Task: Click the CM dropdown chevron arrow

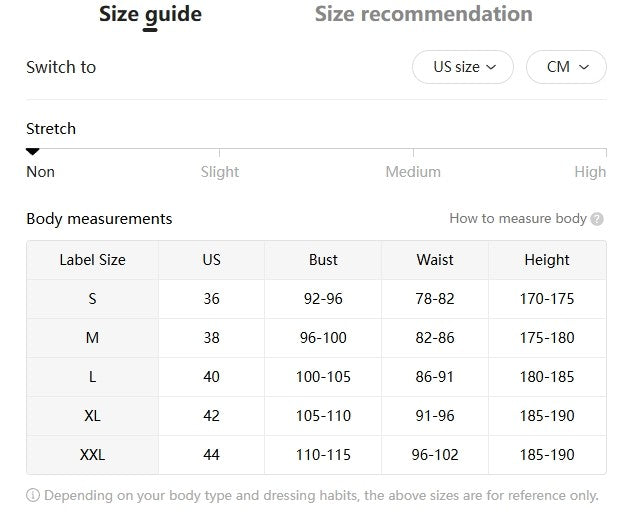Action: [585, 67]
